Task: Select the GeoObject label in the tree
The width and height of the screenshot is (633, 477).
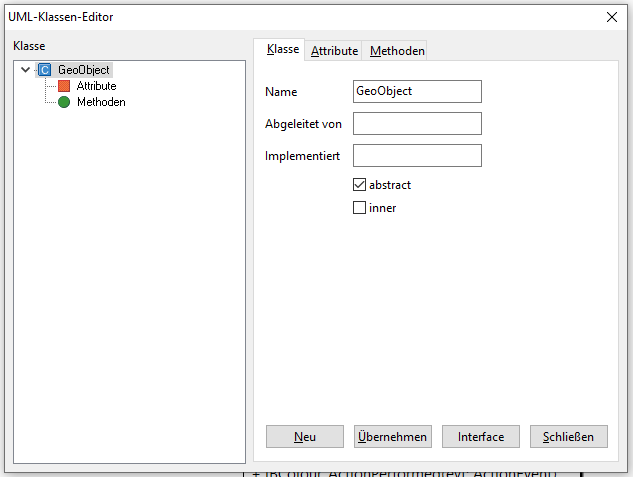Action: (84, 70)
